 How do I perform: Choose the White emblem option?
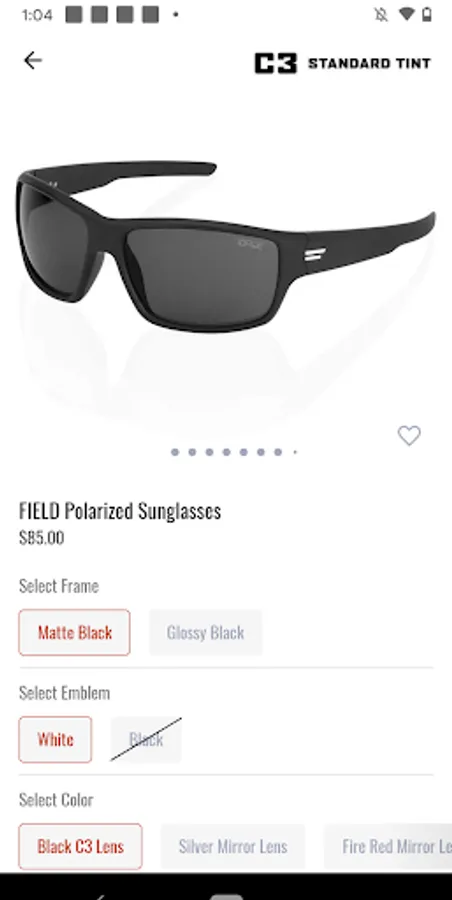pyautogui.click(x=55, y=739)
